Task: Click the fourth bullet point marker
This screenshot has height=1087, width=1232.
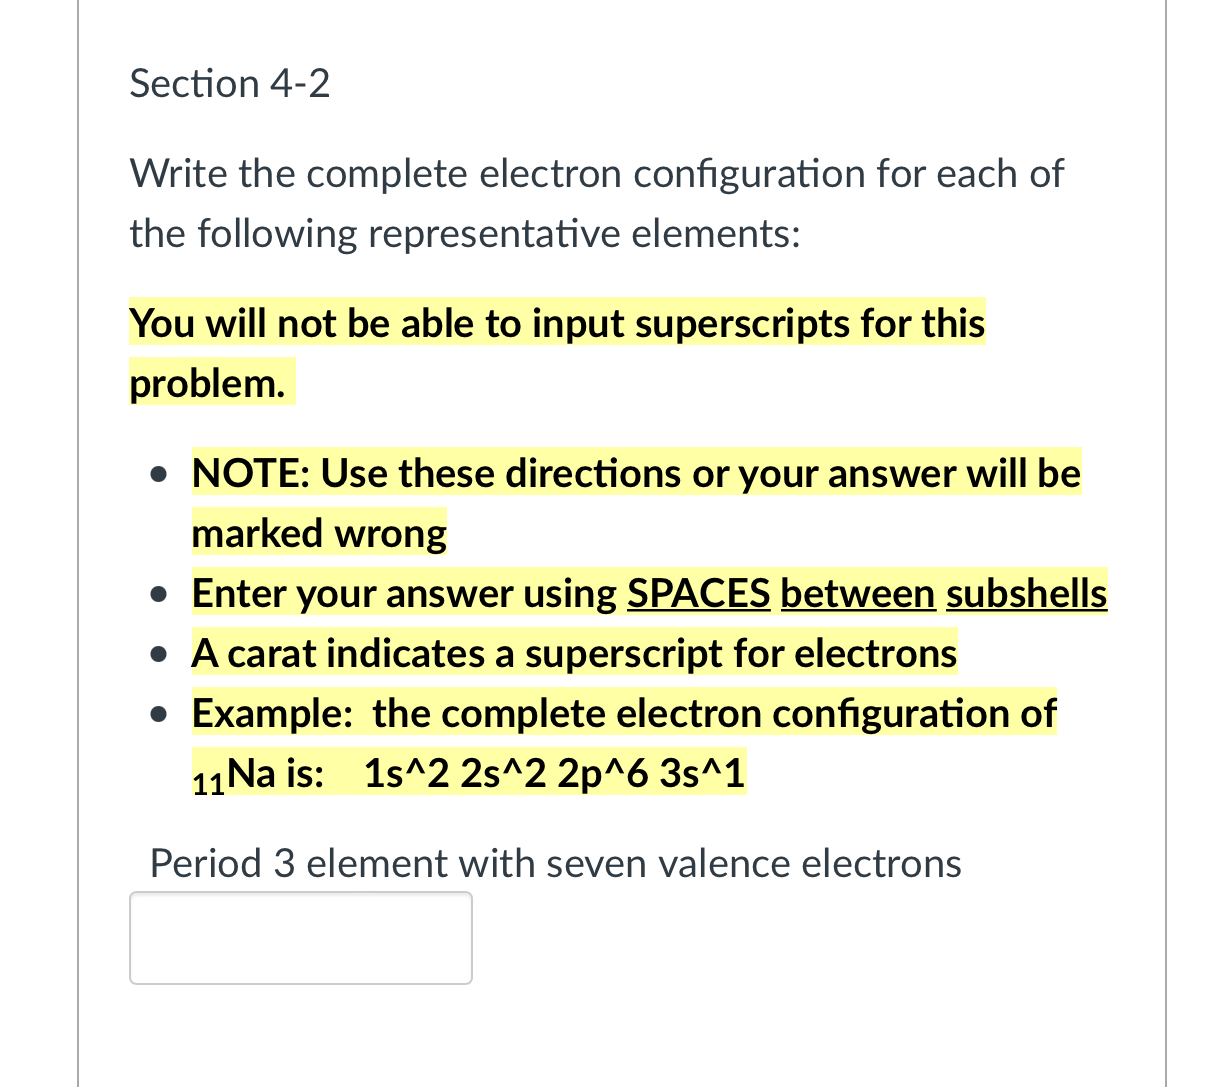Action: point(160,713)
